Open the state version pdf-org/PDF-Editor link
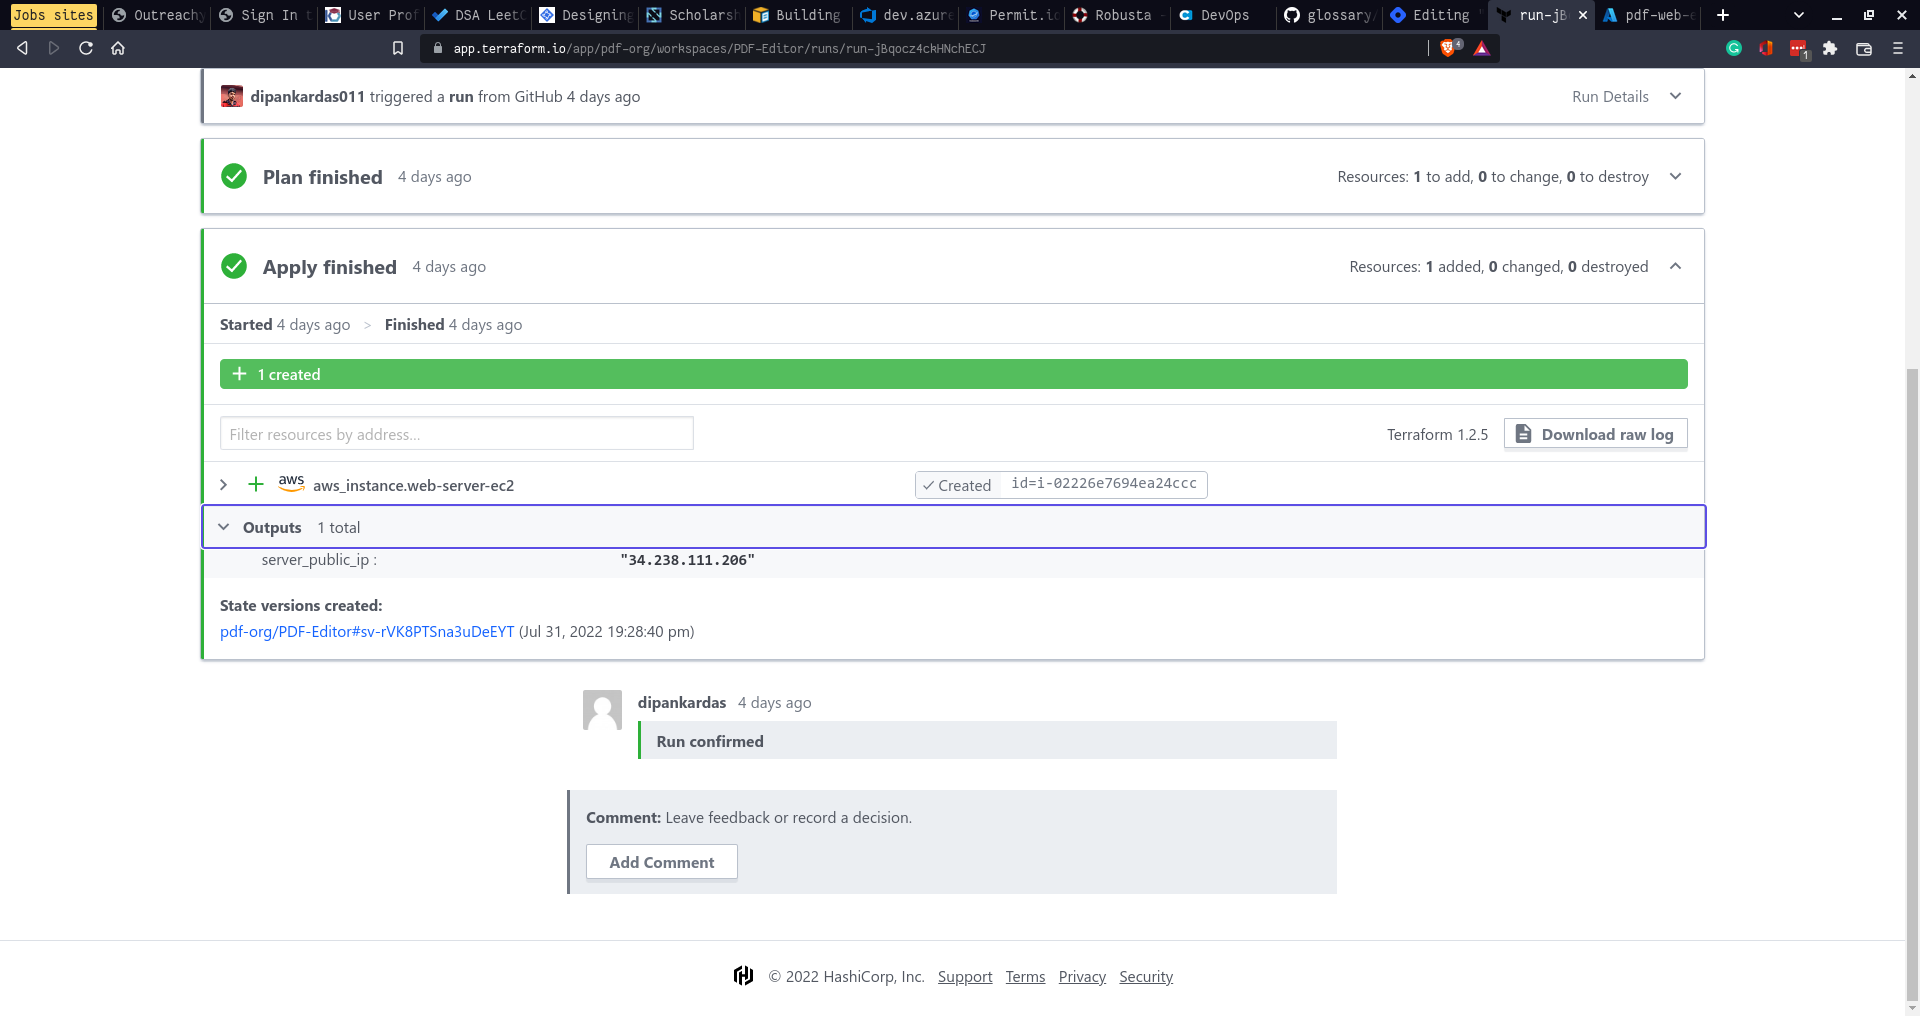The image size is (1920, 1016). pos(367,631)
